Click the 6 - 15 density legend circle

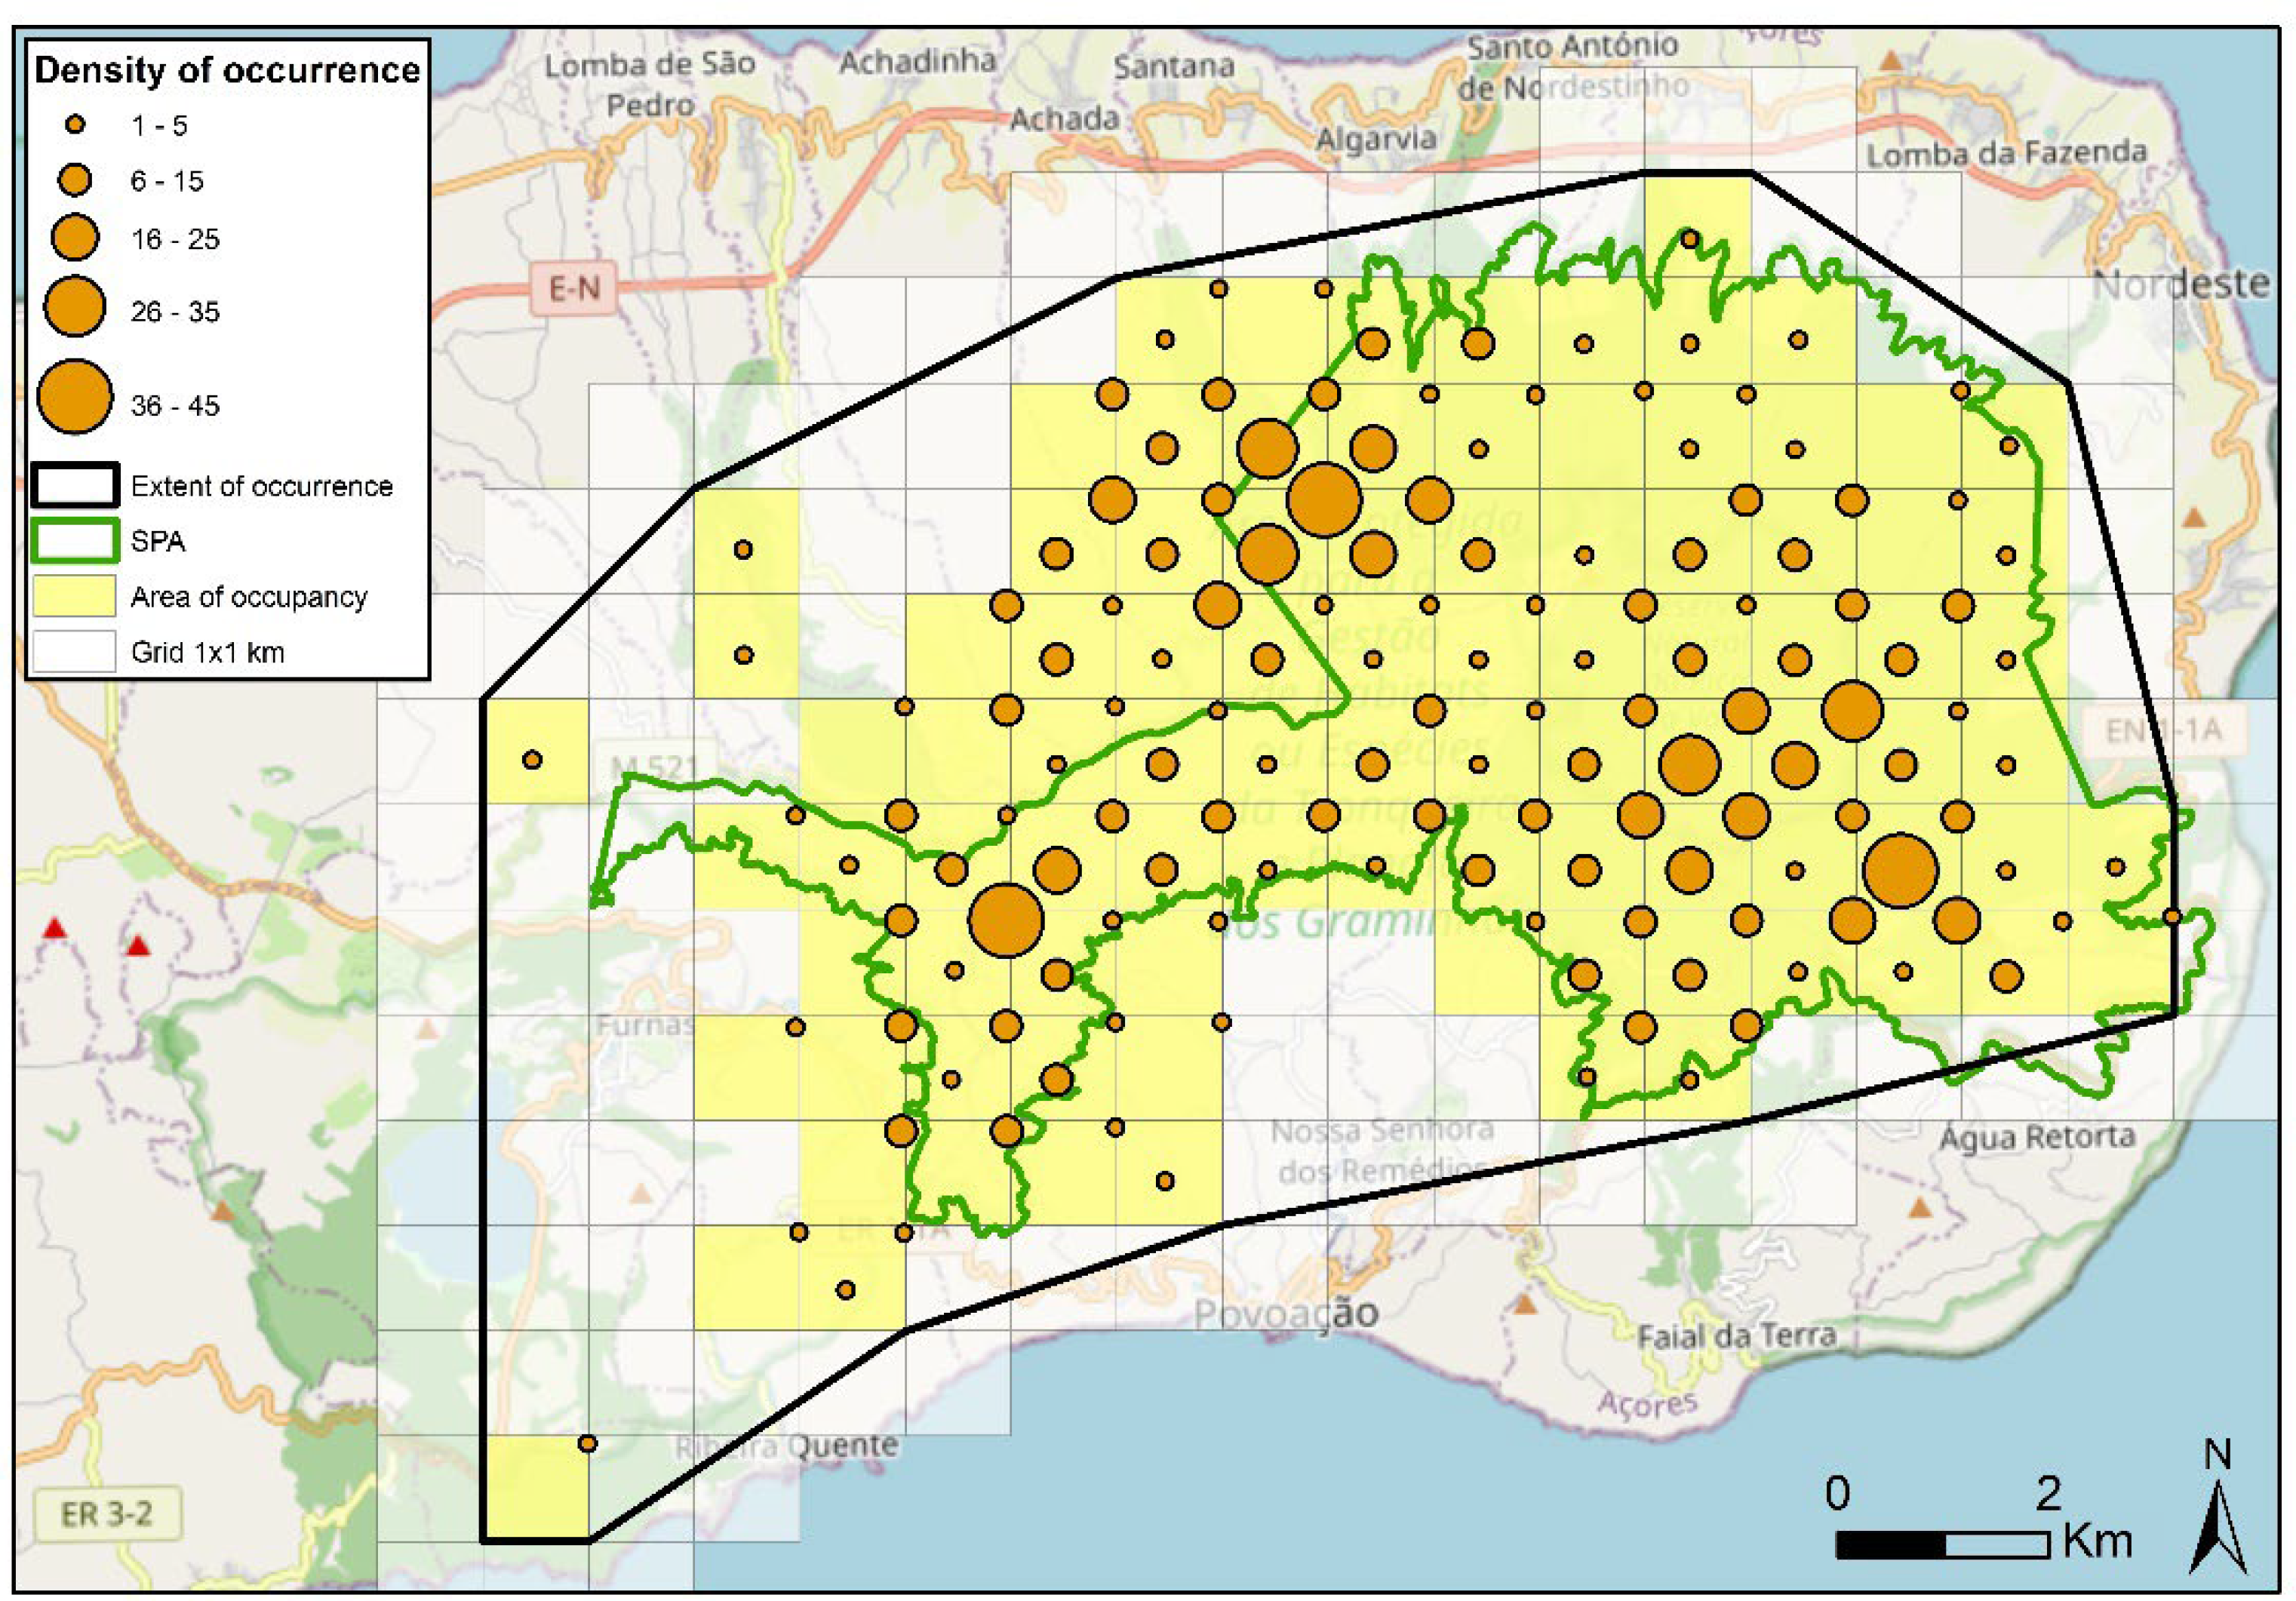[x=75, y=181]
